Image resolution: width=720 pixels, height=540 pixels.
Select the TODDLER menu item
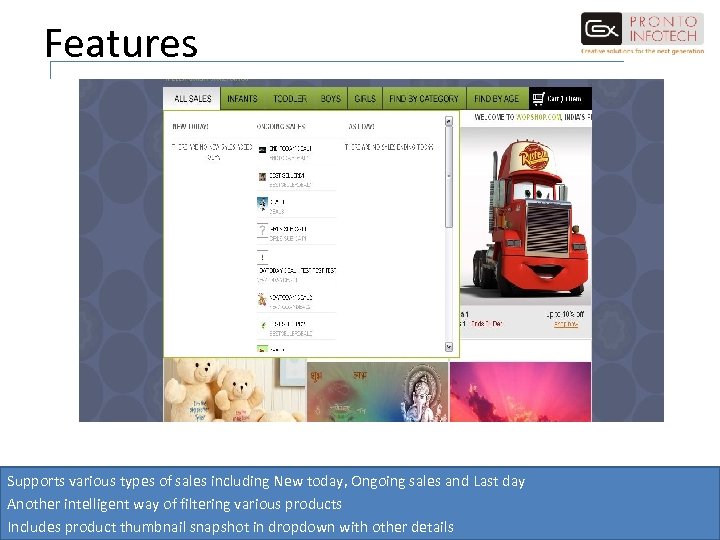(290, 99)
